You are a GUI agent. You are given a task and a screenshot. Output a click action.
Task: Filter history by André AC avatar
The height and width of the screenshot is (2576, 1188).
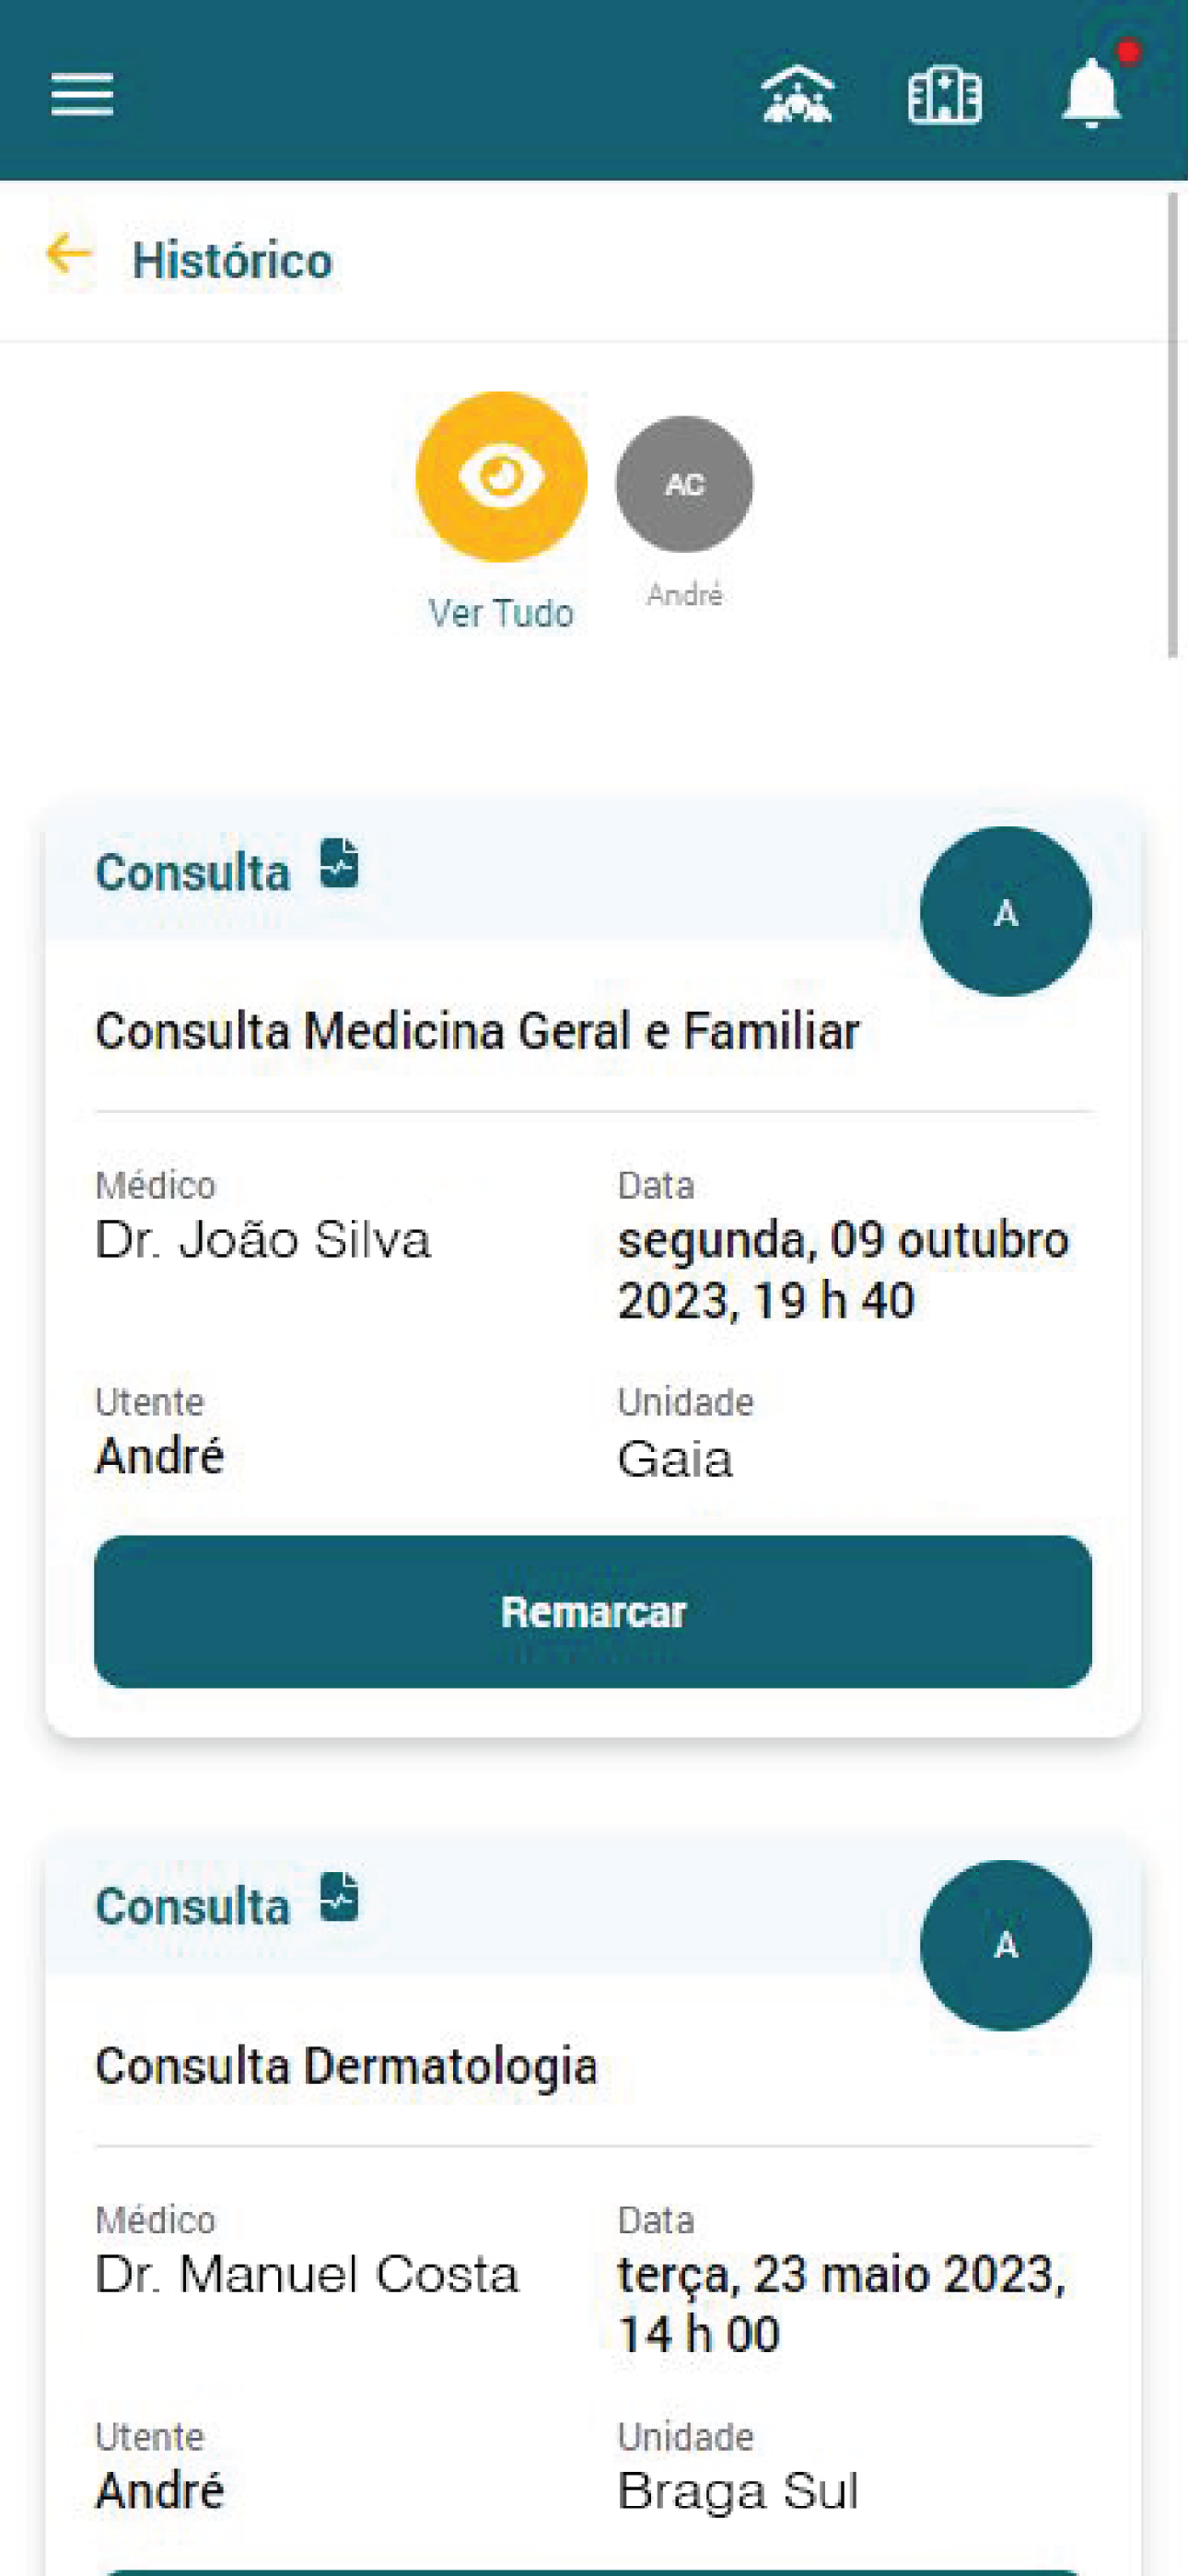(684, 485)
